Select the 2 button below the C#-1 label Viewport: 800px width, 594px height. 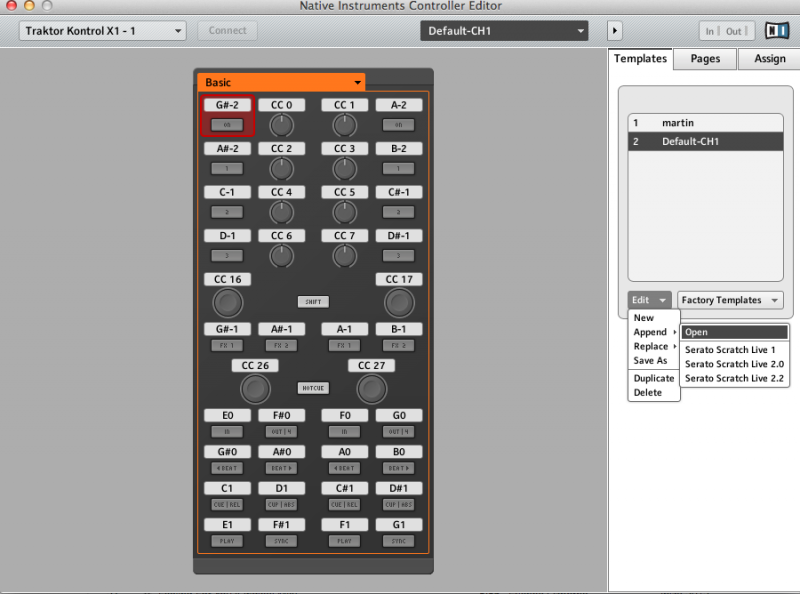pyautogui.click(x=398, y=212)
